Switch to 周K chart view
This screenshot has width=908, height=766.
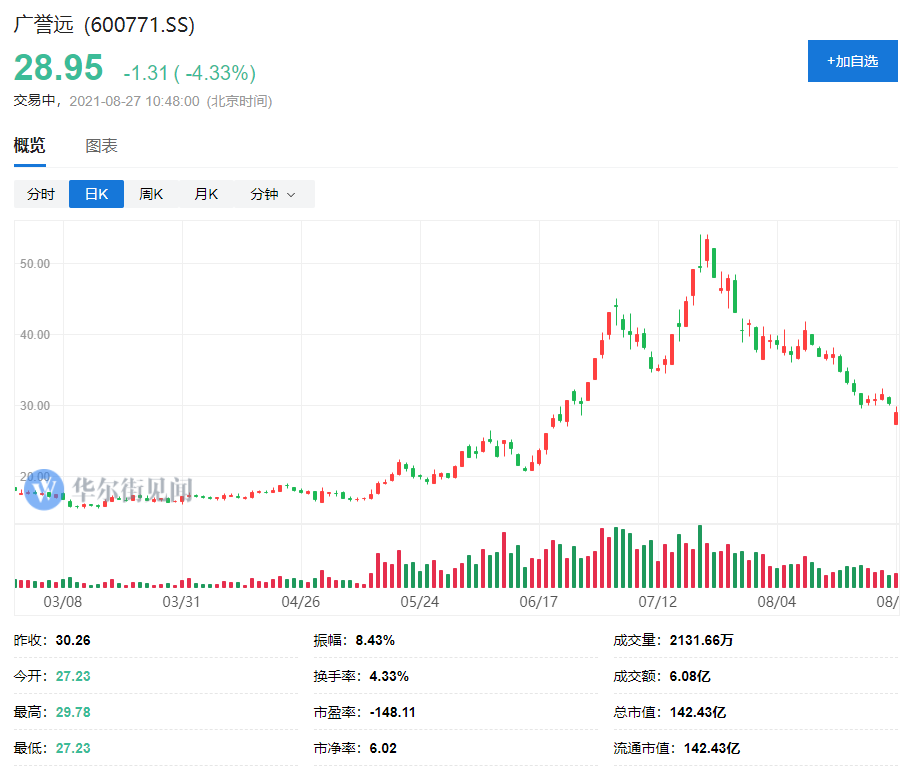click(151, 194)
